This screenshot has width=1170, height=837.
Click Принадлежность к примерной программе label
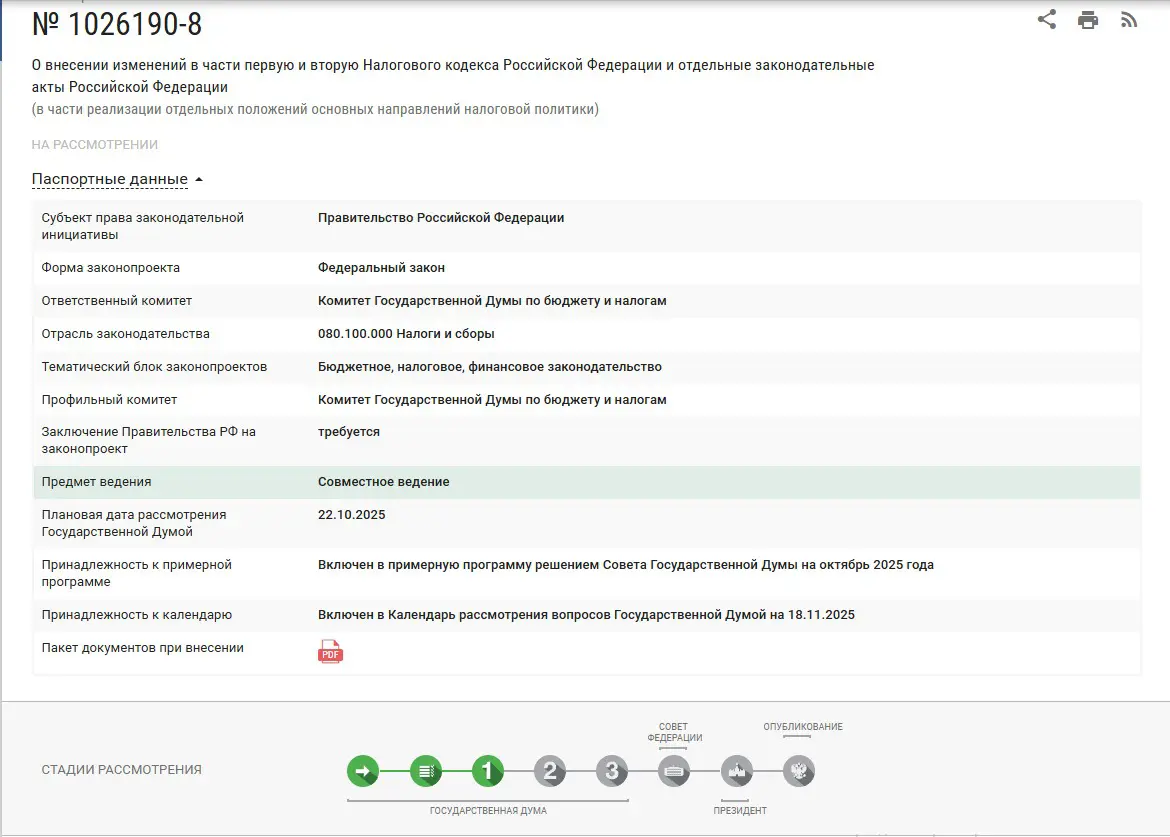pos(137,573)
